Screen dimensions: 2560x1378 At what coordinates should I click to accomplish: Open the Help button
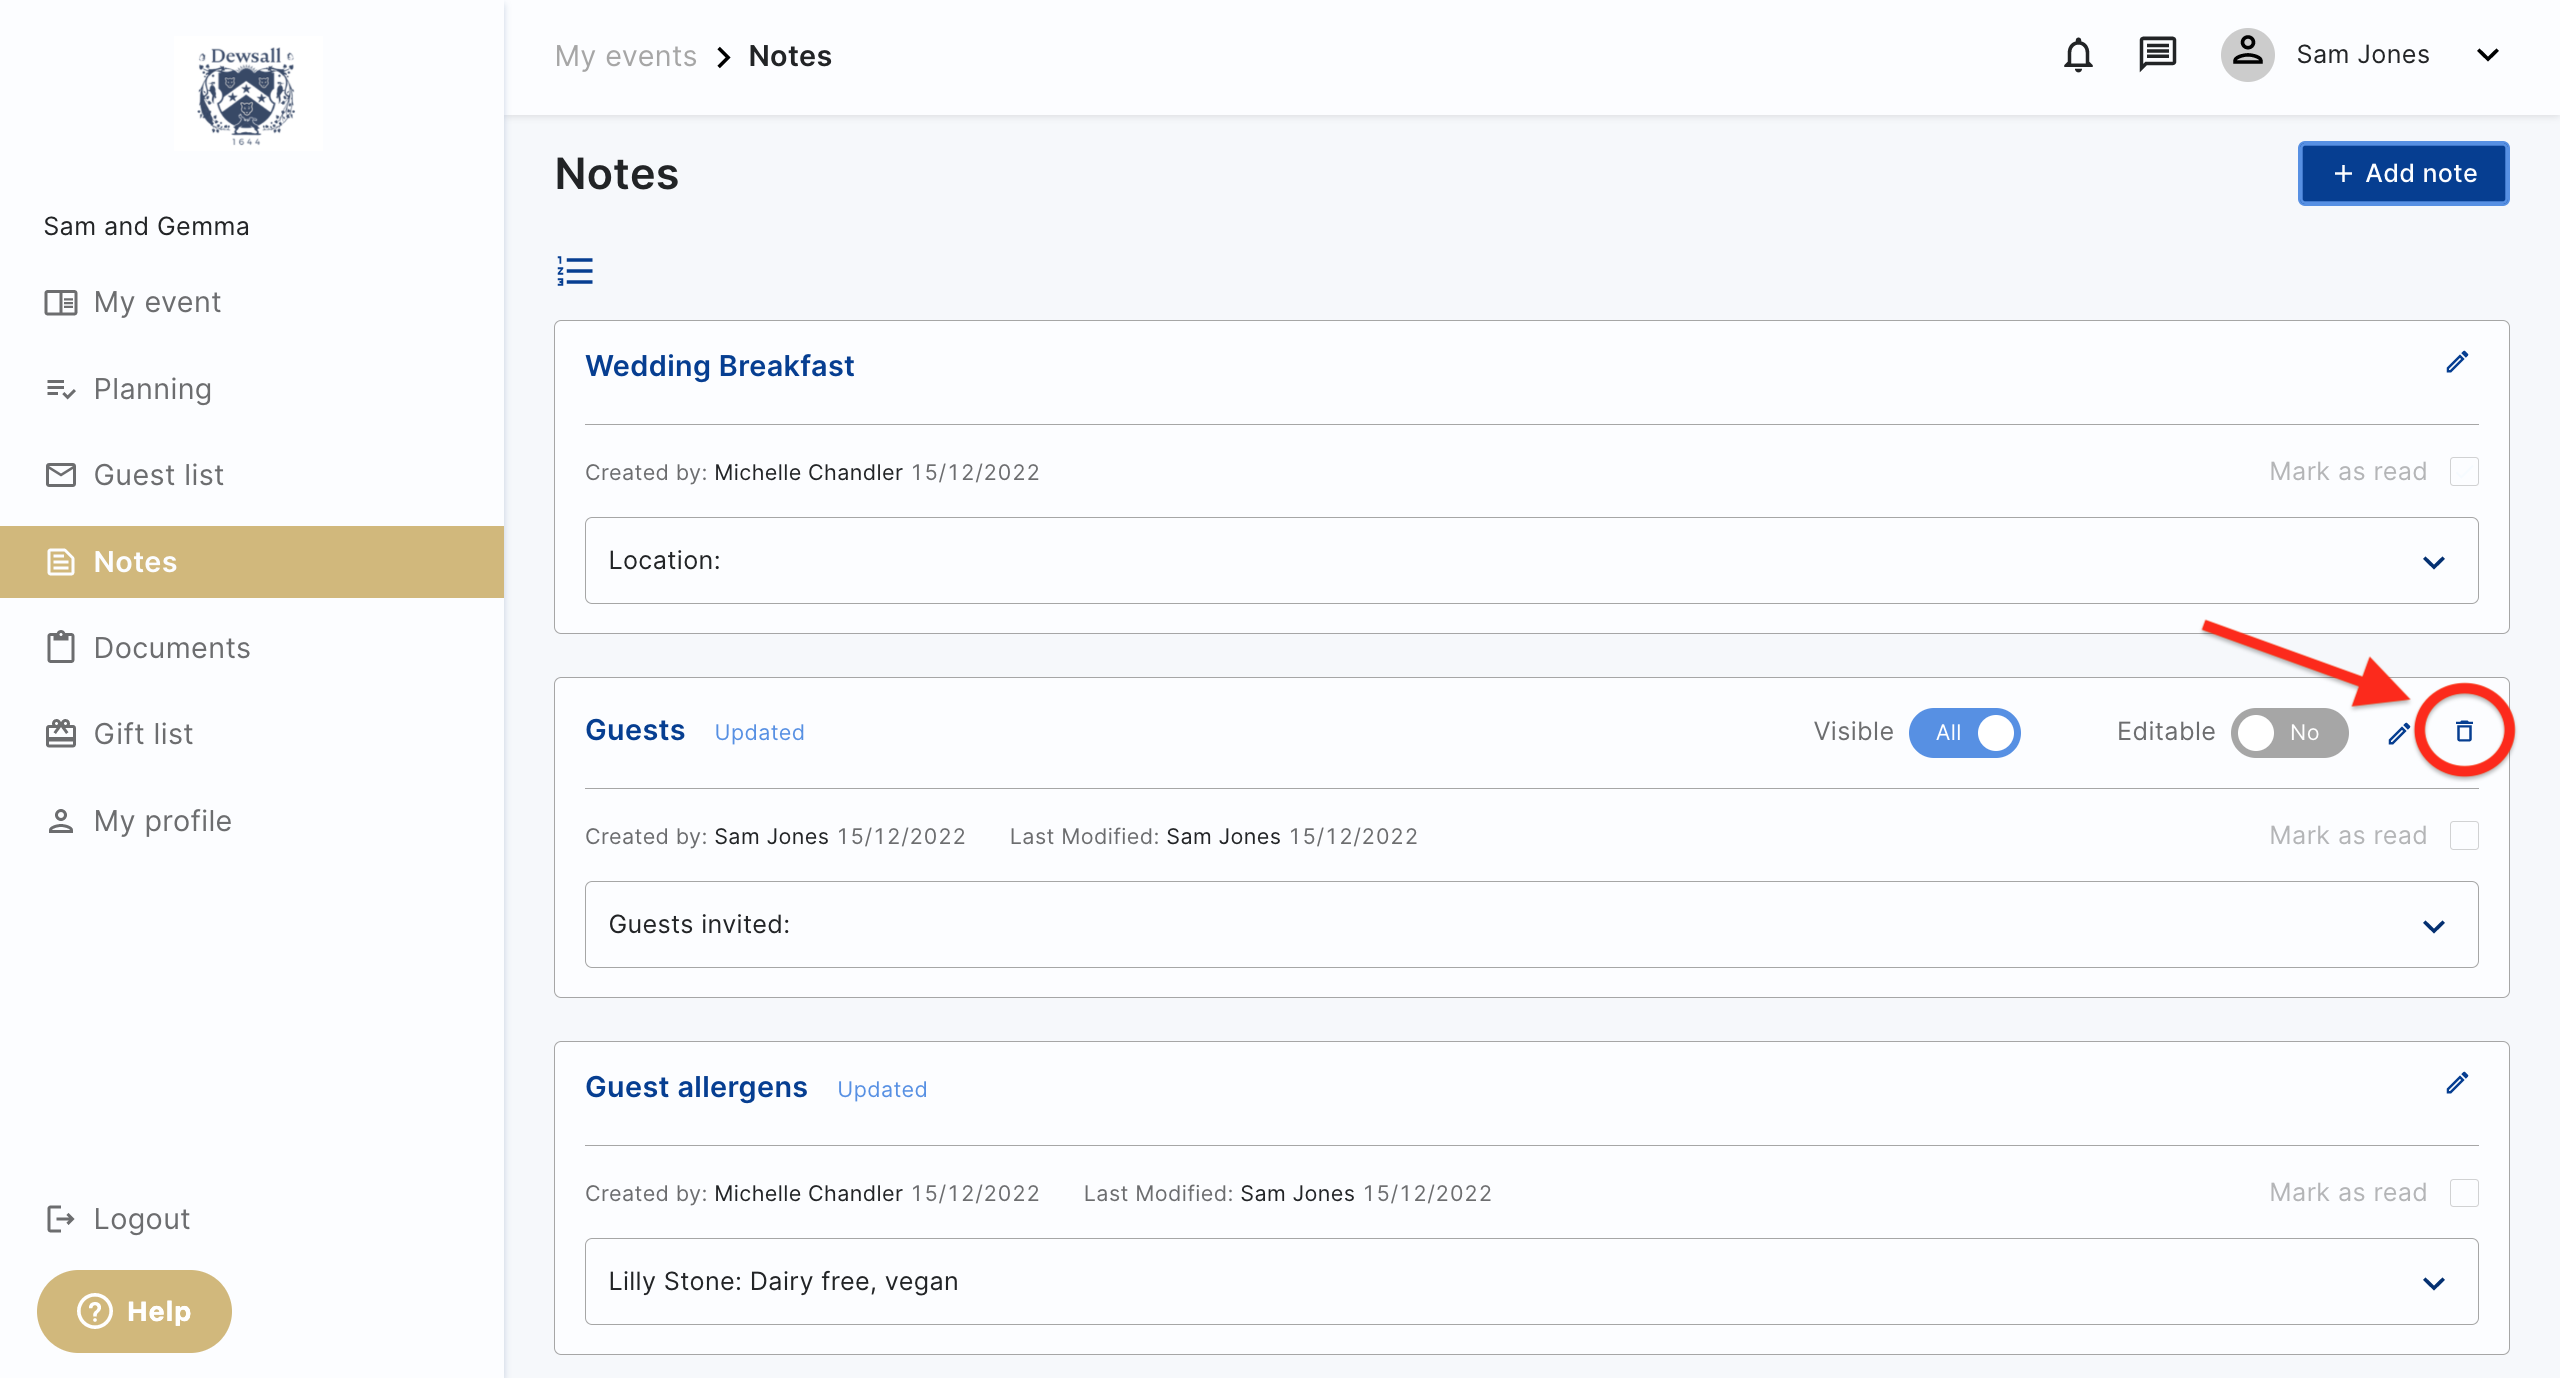click(134, 1311)
